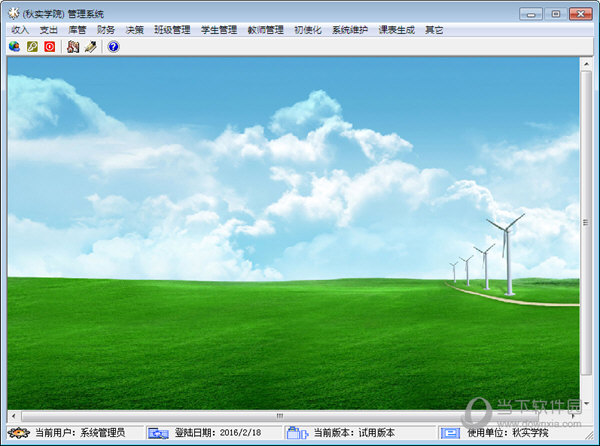Screen dimensions: 600x446
Task: Open the 学生管理 menu
Action: pos(219,30)
